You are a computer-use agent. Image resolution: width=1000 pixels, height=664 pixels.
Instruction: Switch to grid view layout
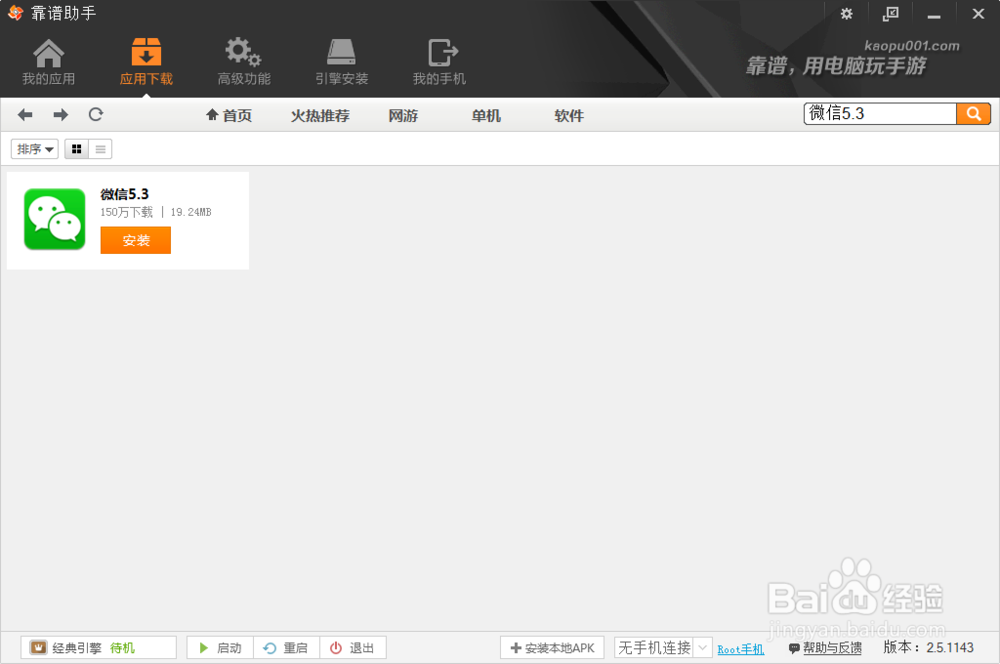click(76, 148)
